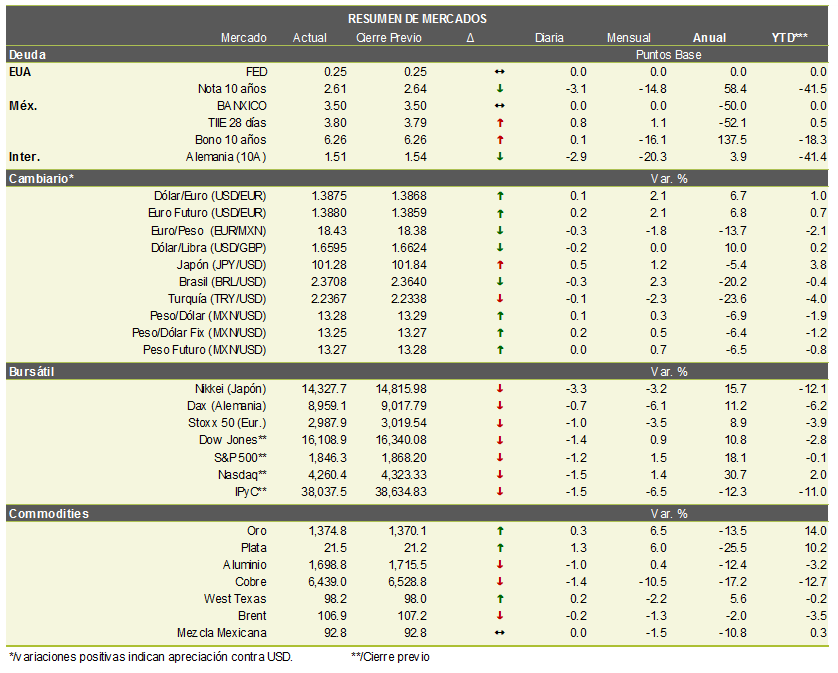The image size is (838, 673).
Task: Click the Oro YTD value 14.0
Action: coord(815,531)
